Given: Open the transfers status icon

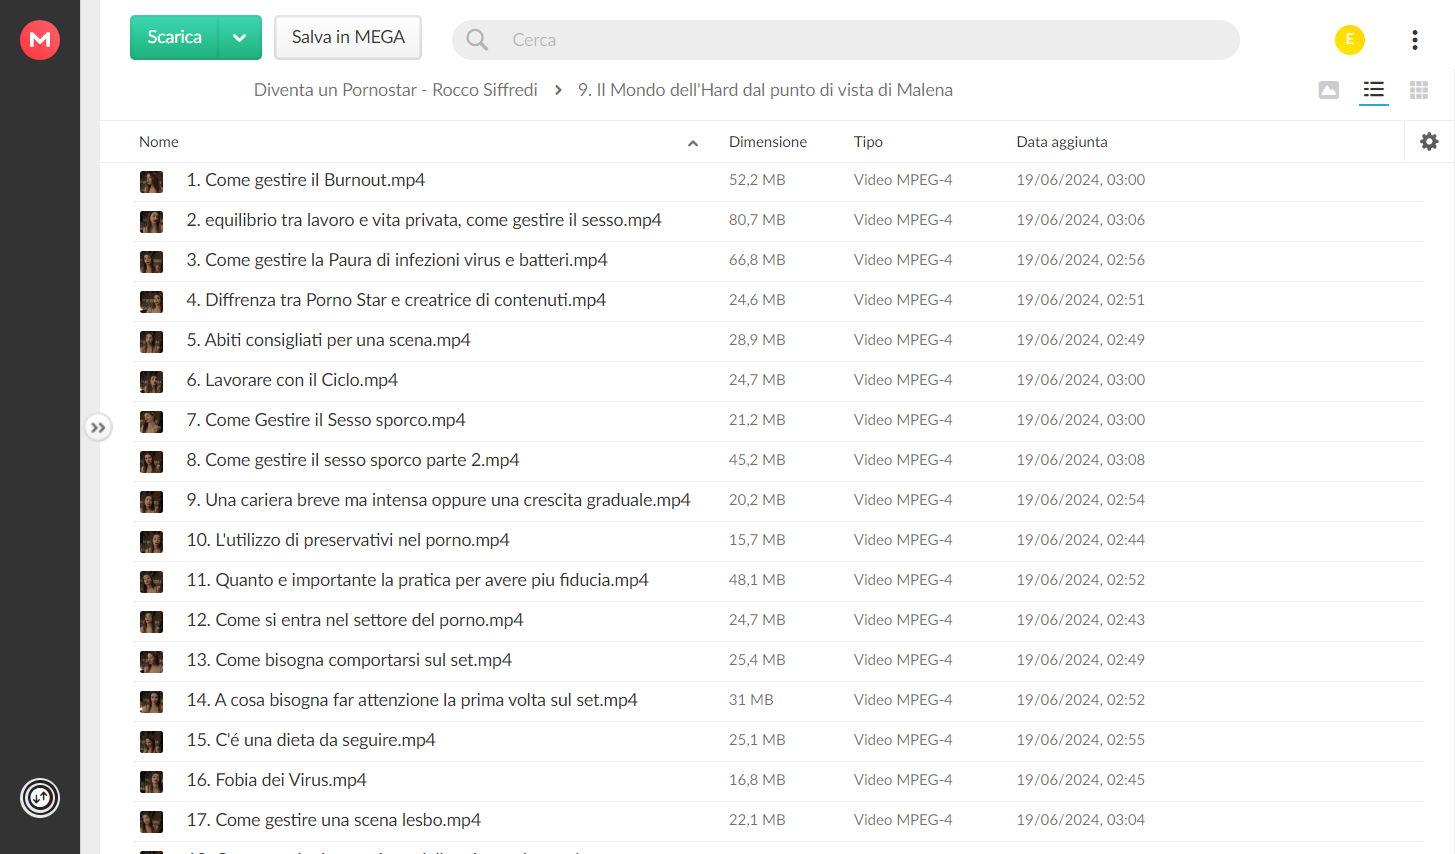Looking at the screenshot, I should tap(40, 798).
